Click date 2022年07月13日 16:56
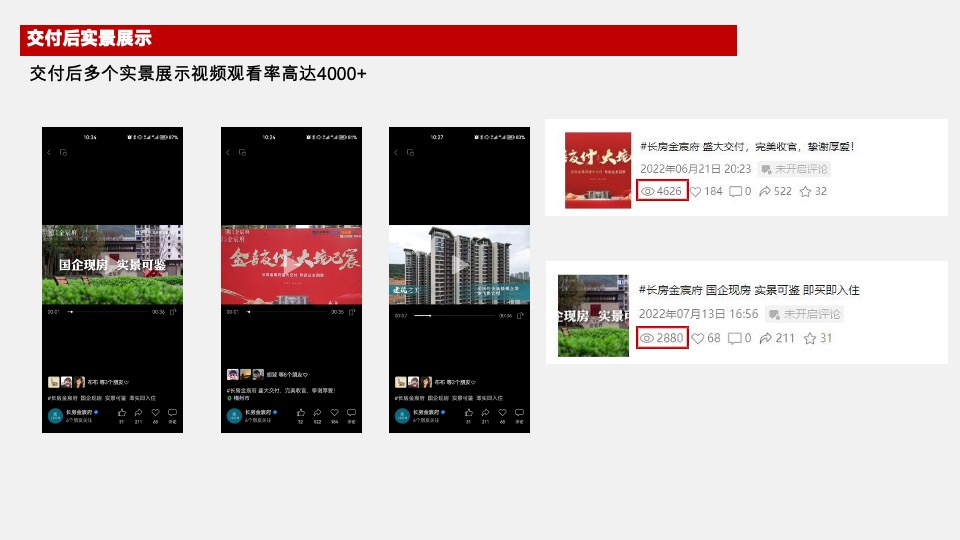Screen dimensions: 960x540 [x=699, y=314]
